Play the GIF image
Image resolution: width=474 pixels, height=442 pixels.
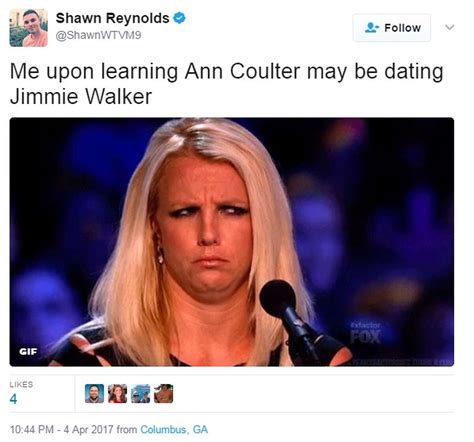coord(232,242)
